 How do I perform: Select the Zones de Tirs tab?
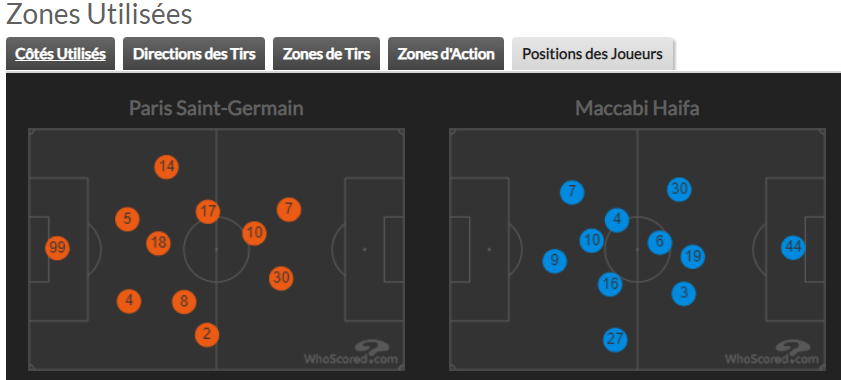pos(327,54)
